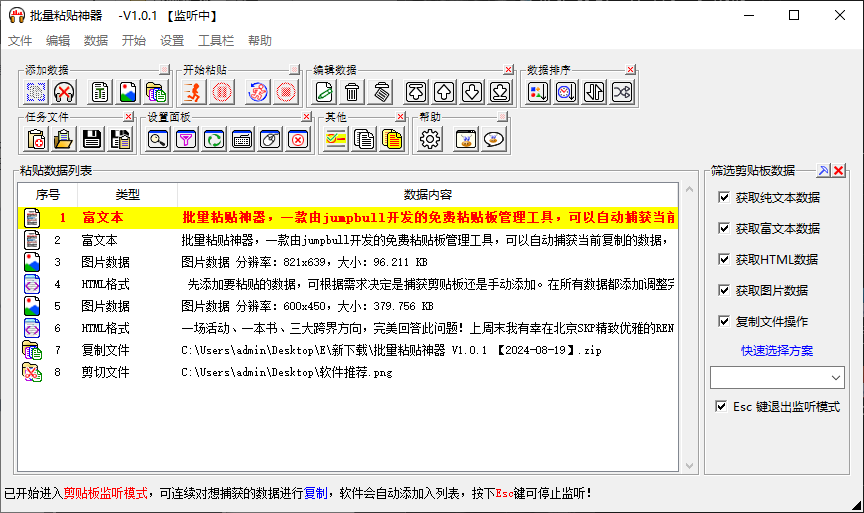This screenshot has width=864, height=513.
Task: Start pasting with running man icon
Action: pyautogui.click(x=194, y=92)
